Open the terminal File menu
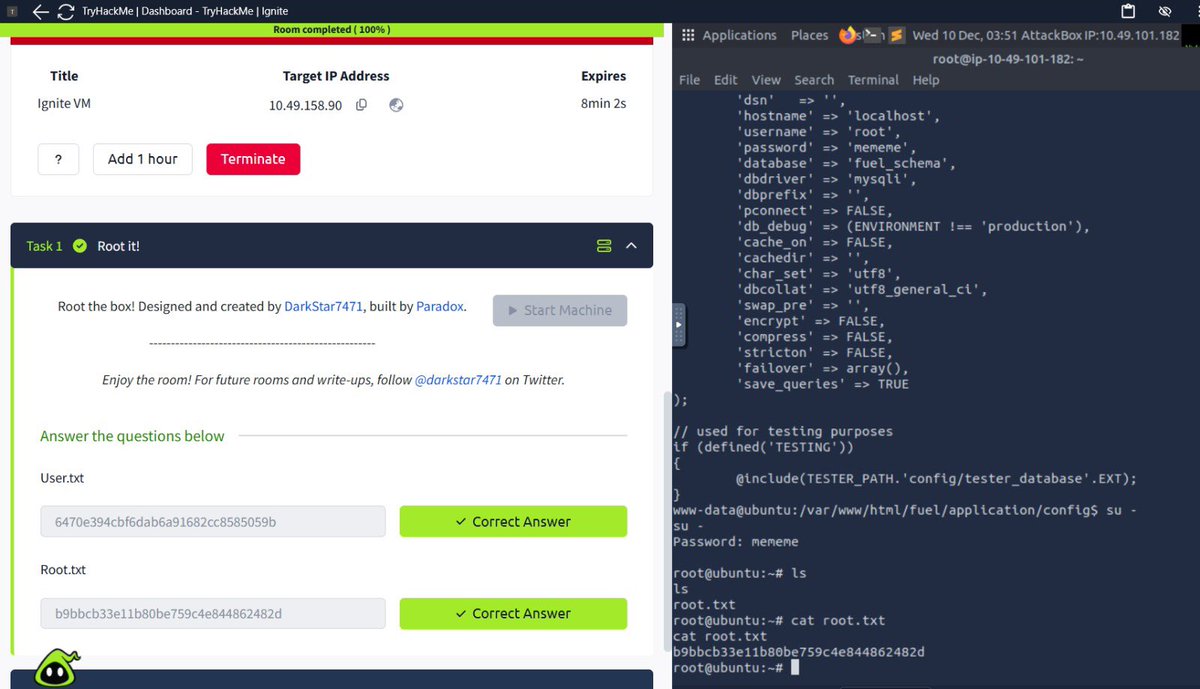This screenshot has width=1200, height=689. pos(689,80)
